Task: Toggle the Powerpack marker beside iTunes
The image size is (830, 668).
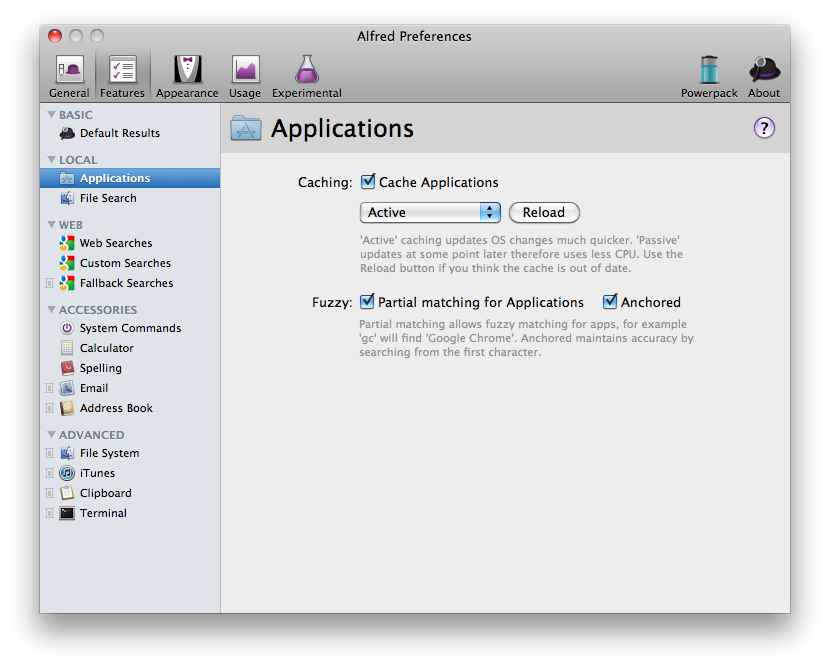Action: point(49,473)
